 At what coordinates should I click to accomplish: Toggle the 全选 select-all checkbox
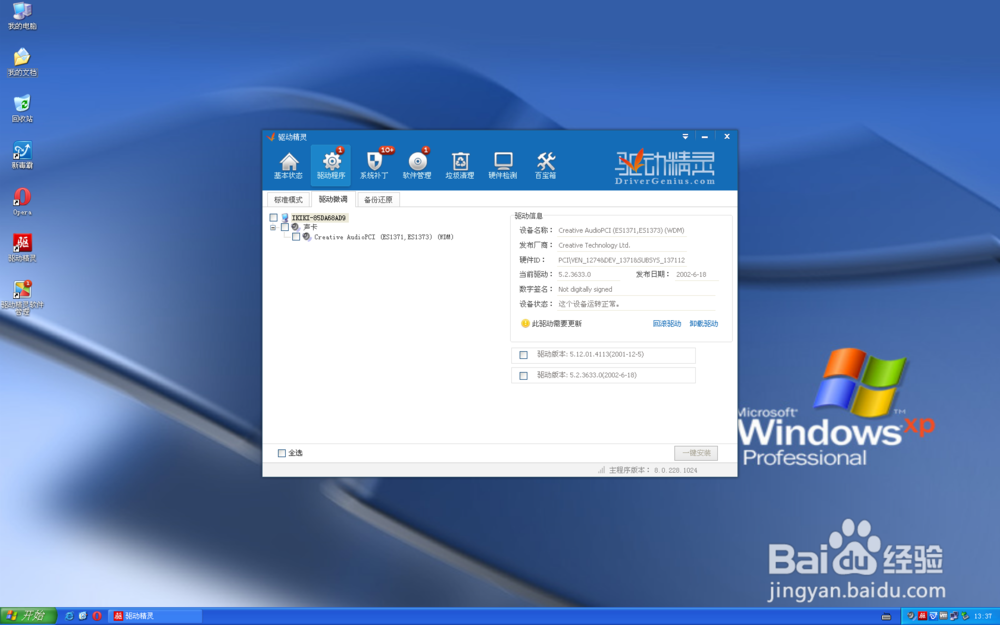coord(281,453)
